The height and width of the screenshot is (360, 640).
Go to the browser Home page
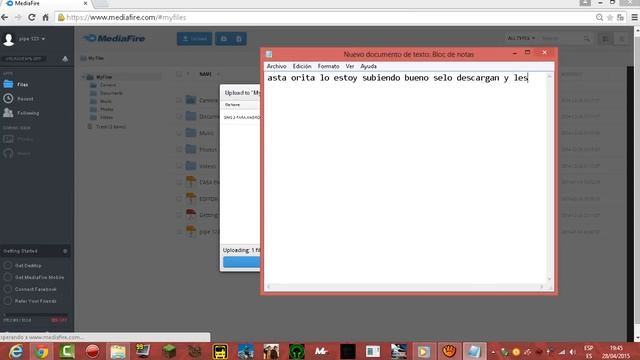pos(45,18)
